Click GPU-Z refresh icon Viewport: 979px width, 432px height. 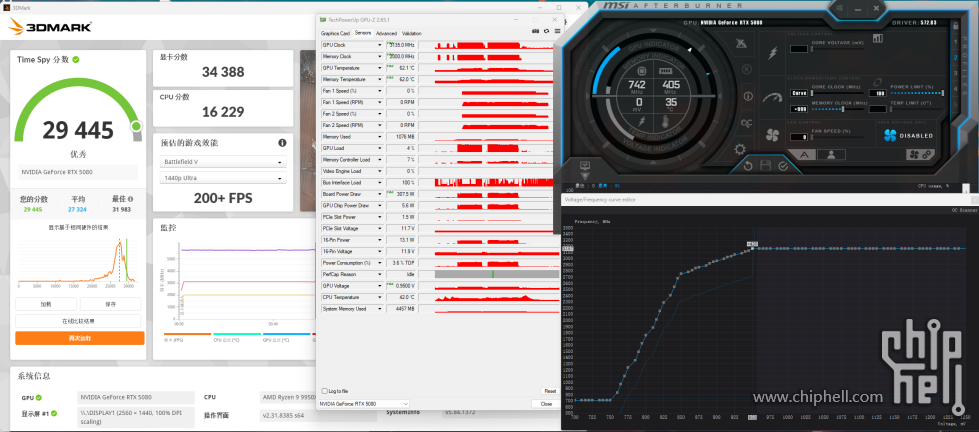(x=546, y=31)
